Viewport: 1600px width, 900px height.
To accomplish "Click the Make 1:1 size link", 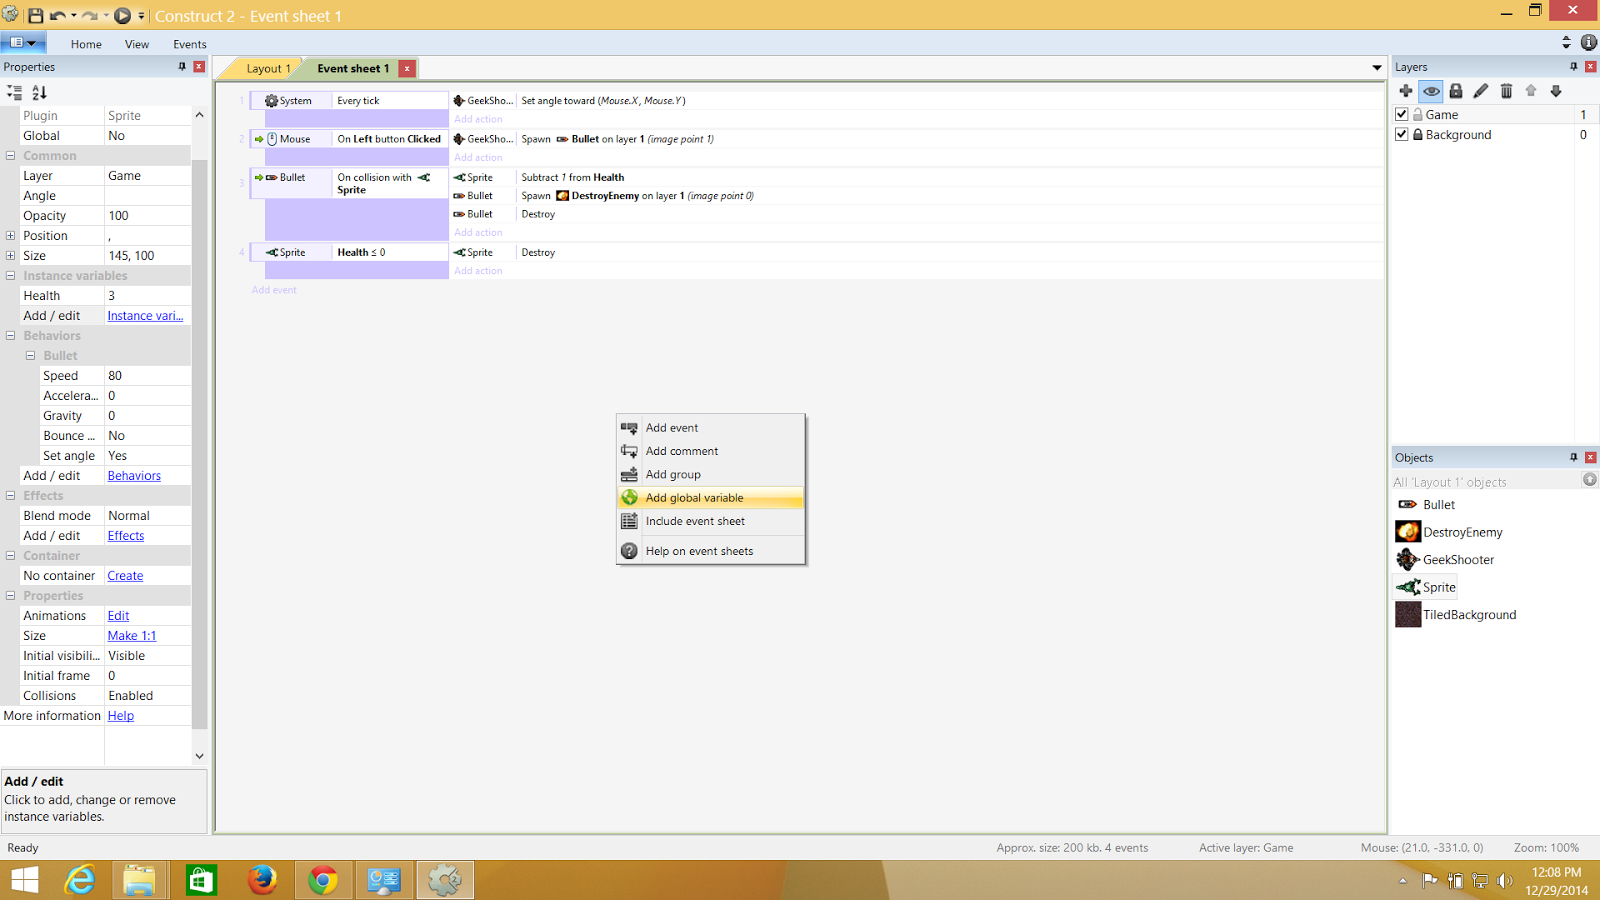I will click(132, 636).
